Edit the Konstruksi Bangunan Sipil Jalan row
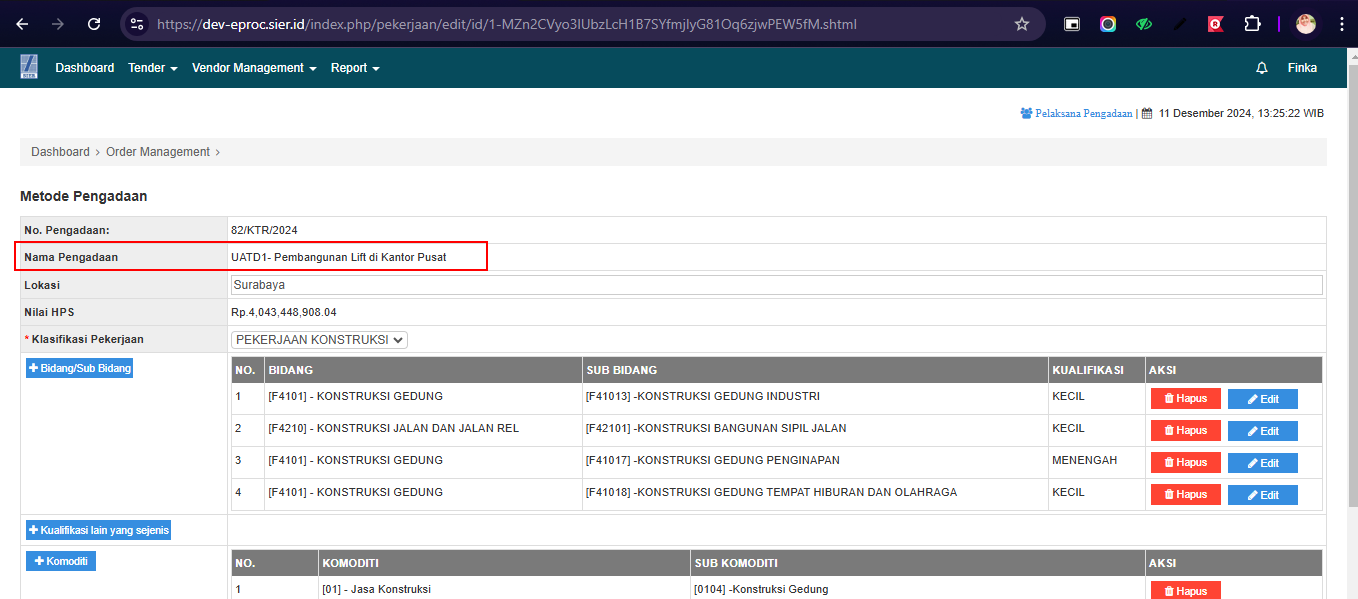Screen dimensions: 1358x599 coord(1262,431)
